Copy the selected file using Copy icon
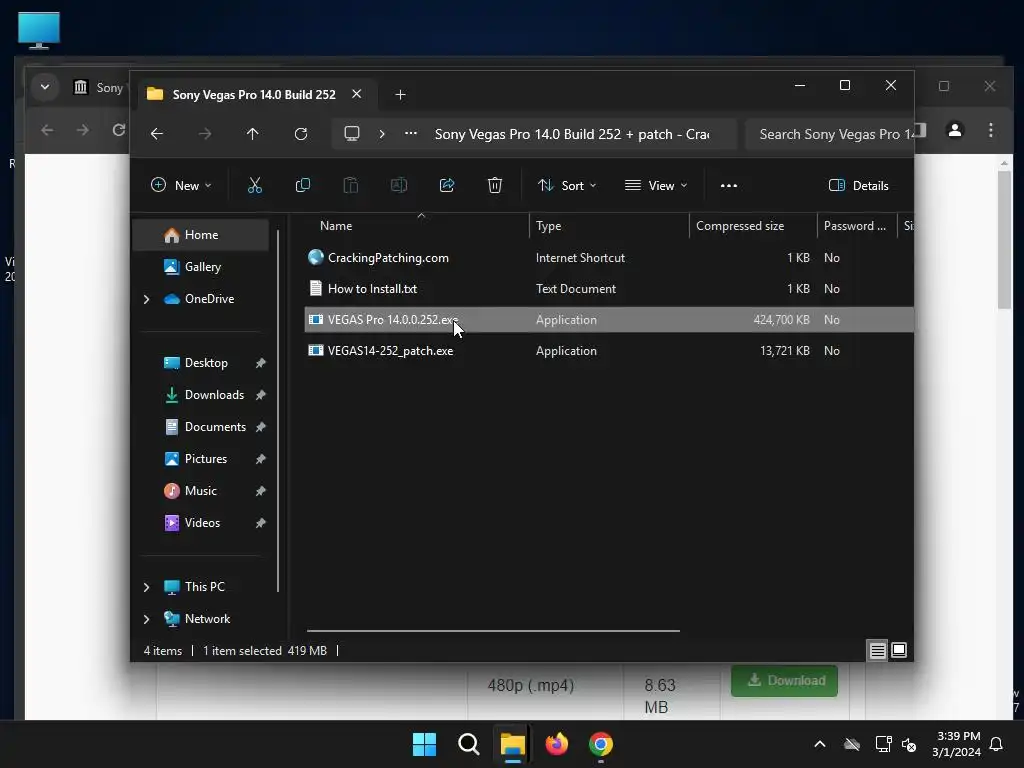 pyautogui.click(x=302, y=185)
